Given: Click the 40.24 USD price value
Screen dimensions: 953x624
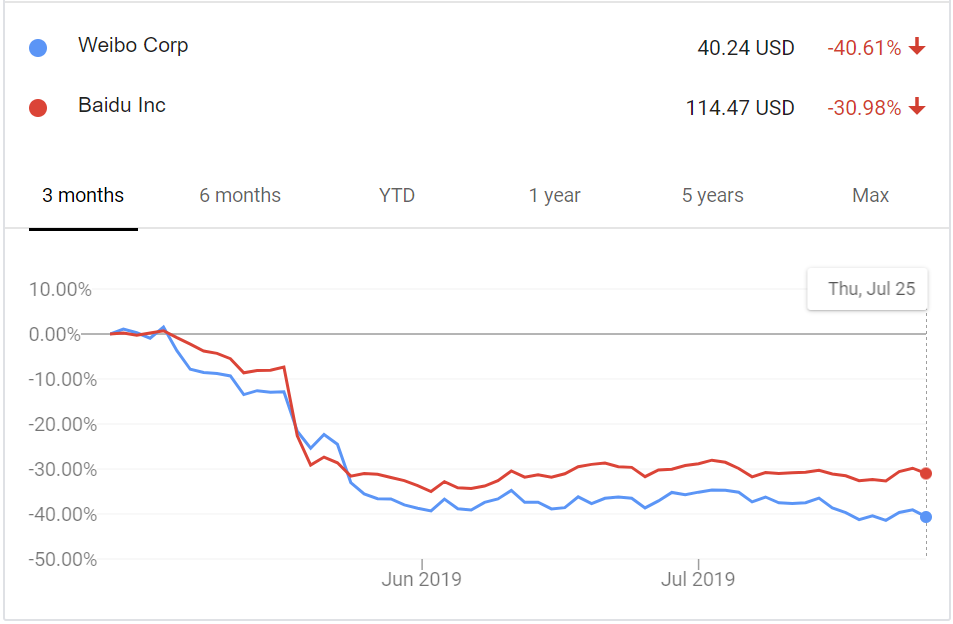Looking at the screenshot, I should point(746,48).
